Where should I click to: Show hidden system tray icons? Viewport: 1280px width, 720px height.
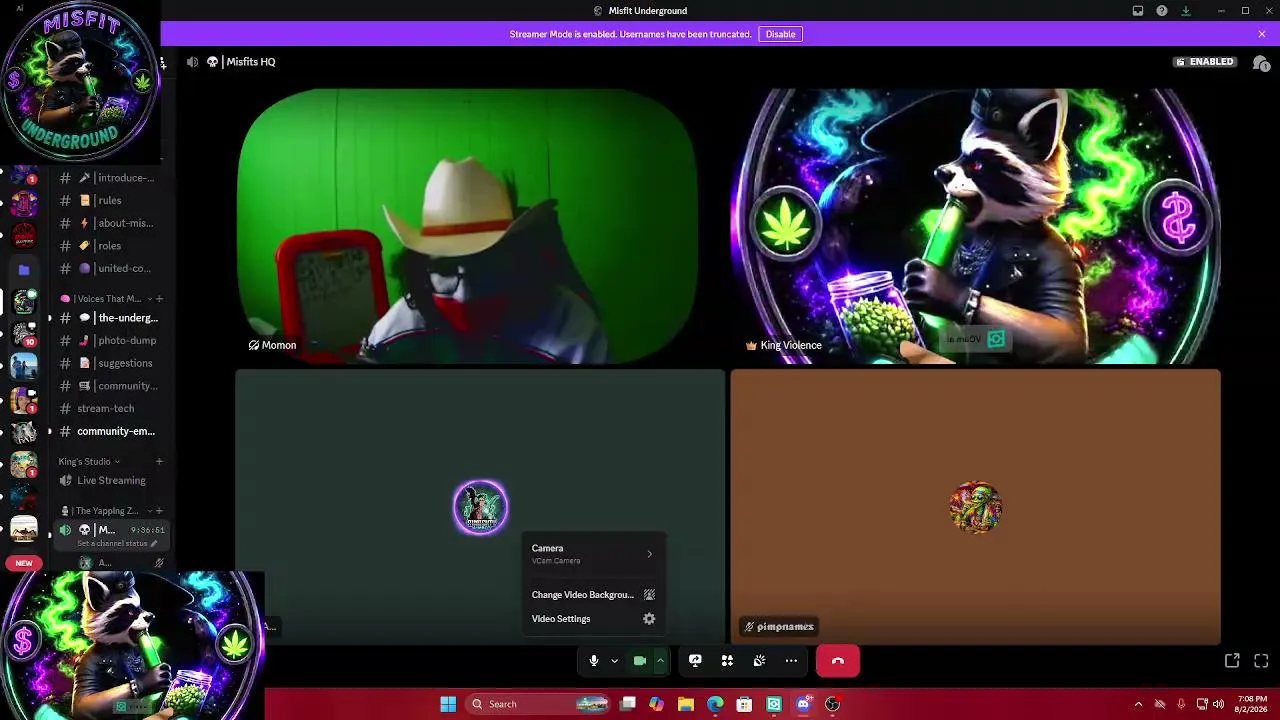click(x=1138, y=704)
